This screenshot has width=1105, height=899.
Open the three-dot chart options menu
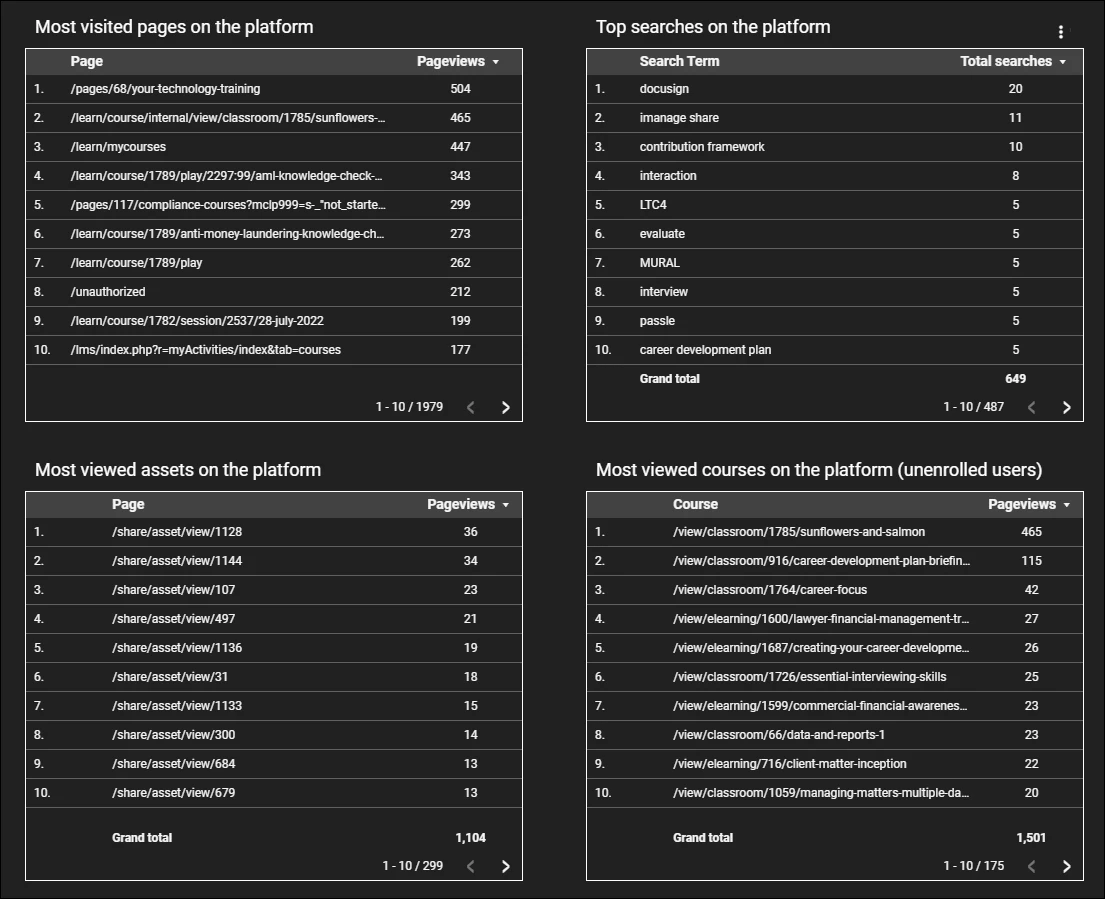[1060, 32]
